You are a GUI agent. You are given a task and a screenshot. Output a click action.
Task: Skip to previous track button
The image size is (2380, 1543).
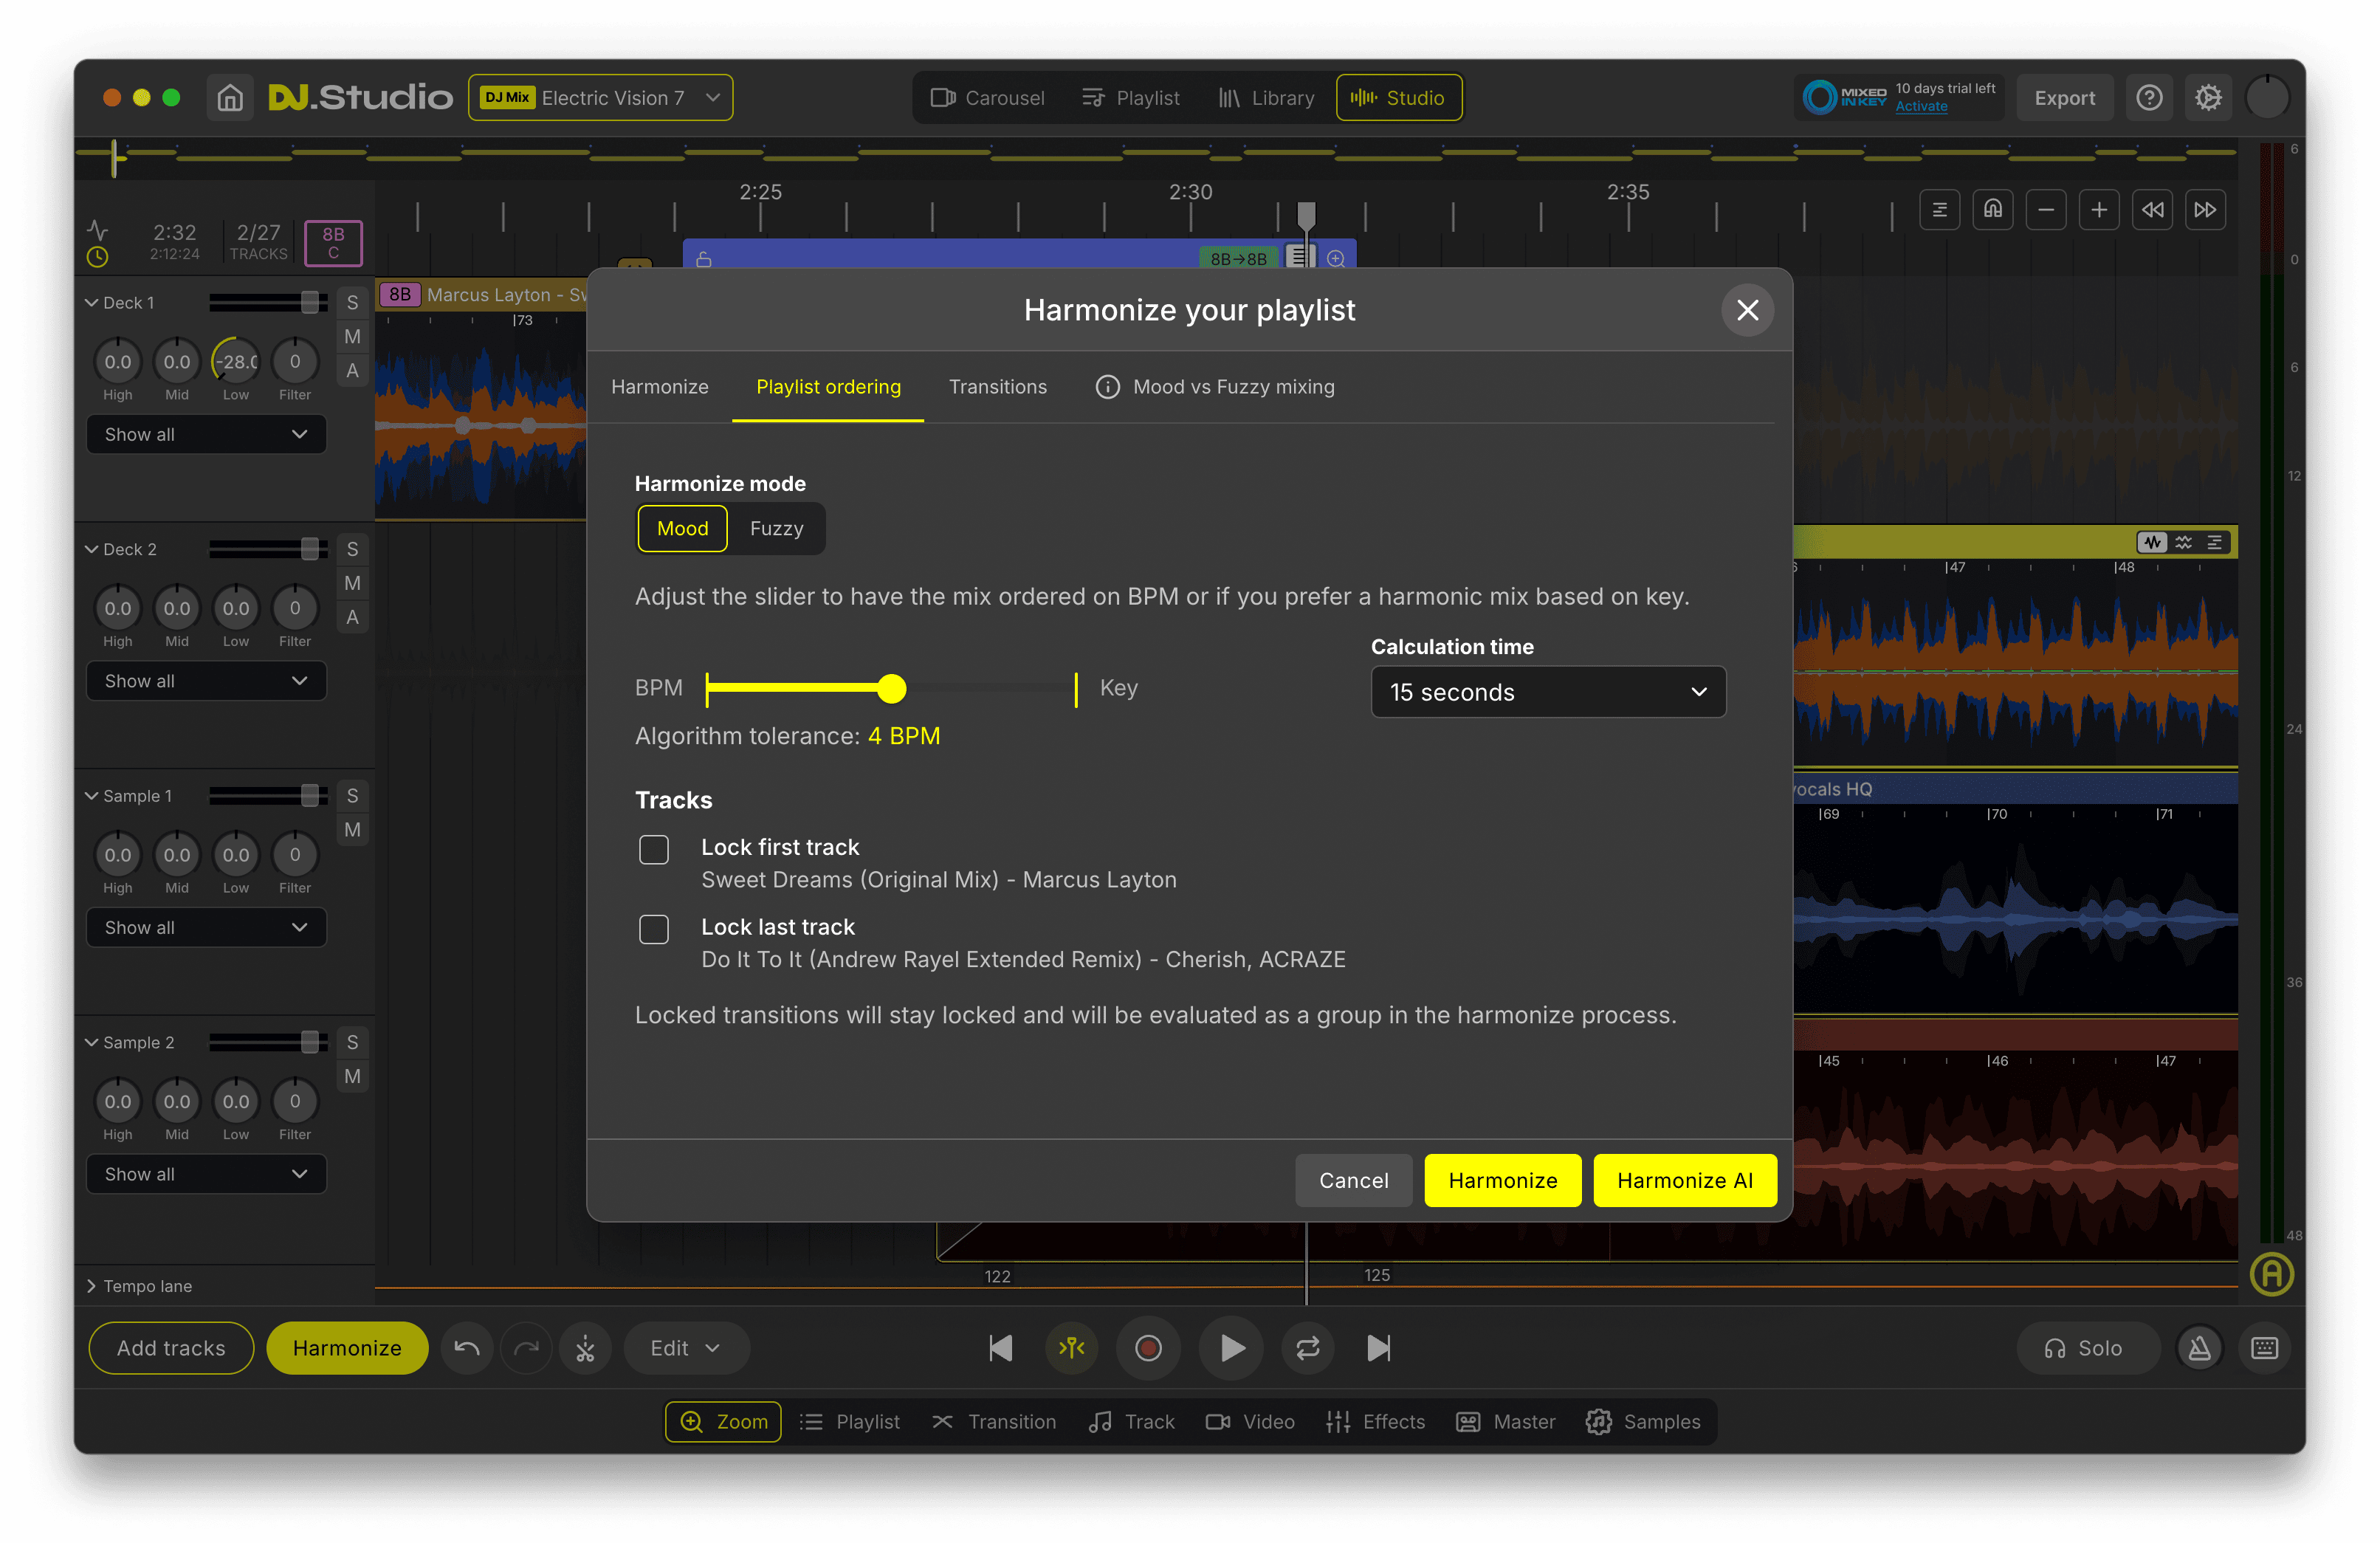1000,1348
